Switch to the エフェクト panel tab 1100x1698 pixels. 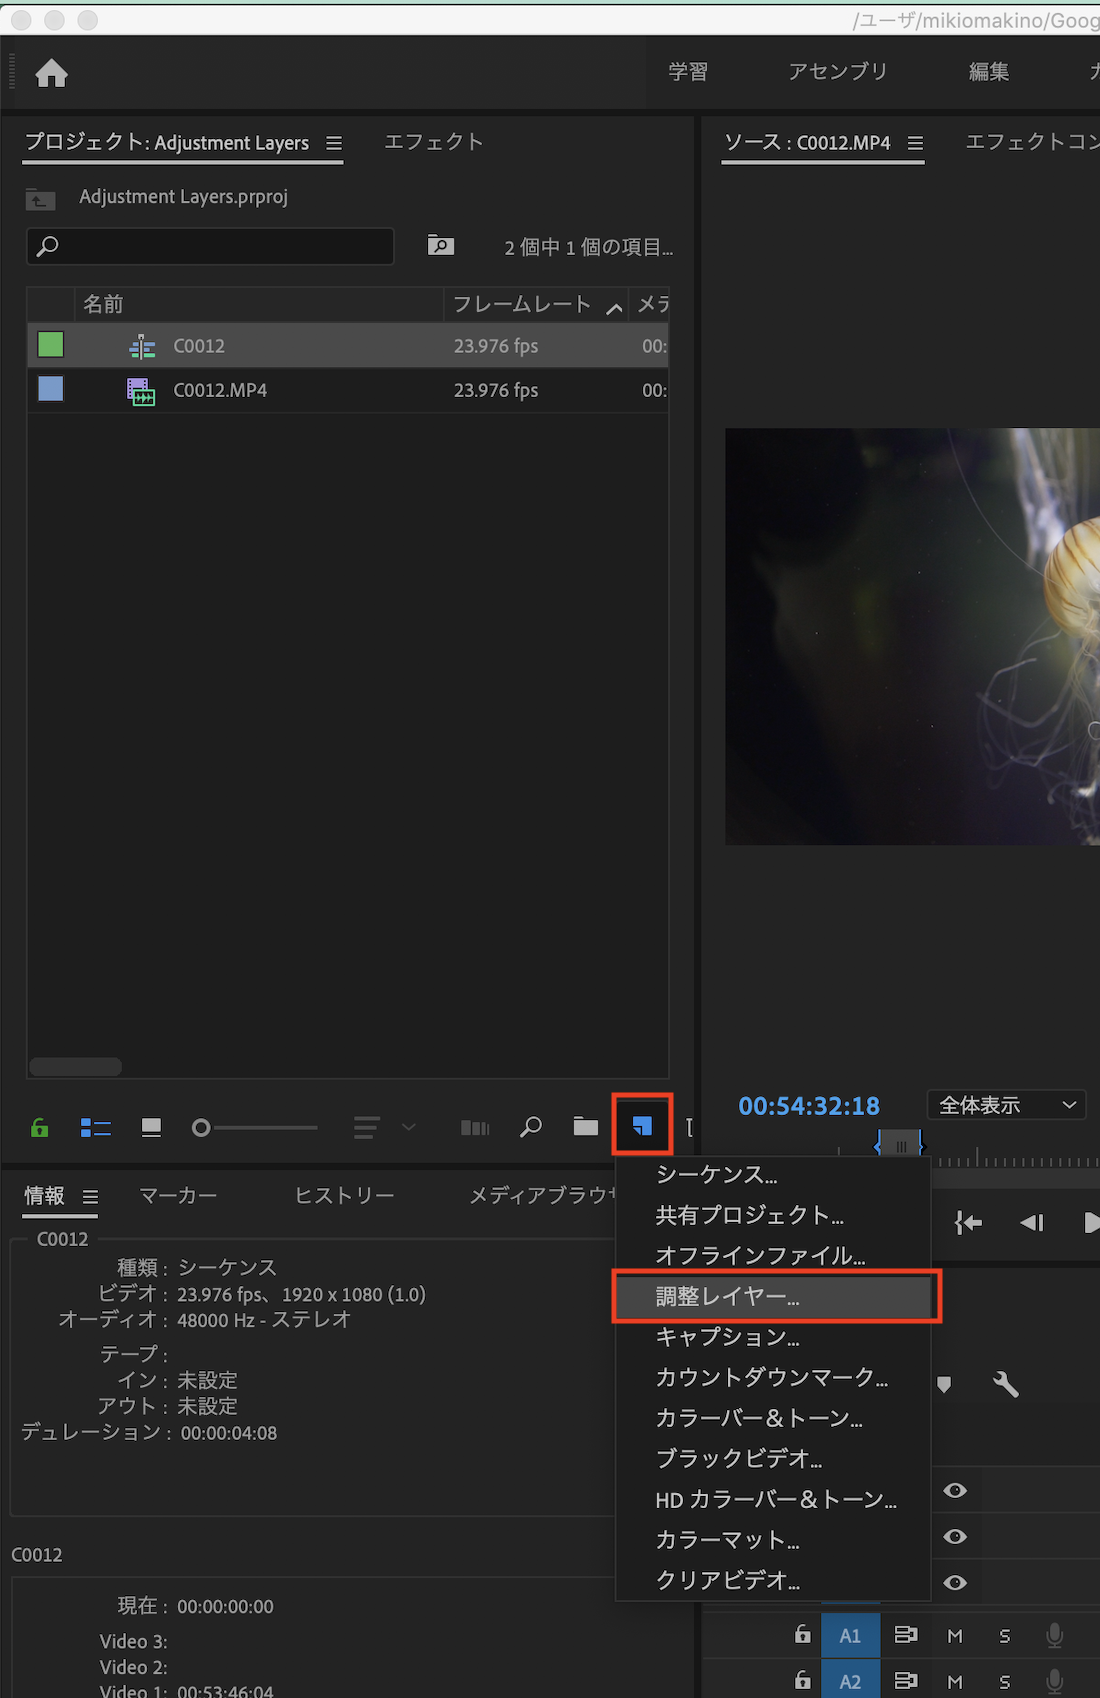tap(434, 142)
